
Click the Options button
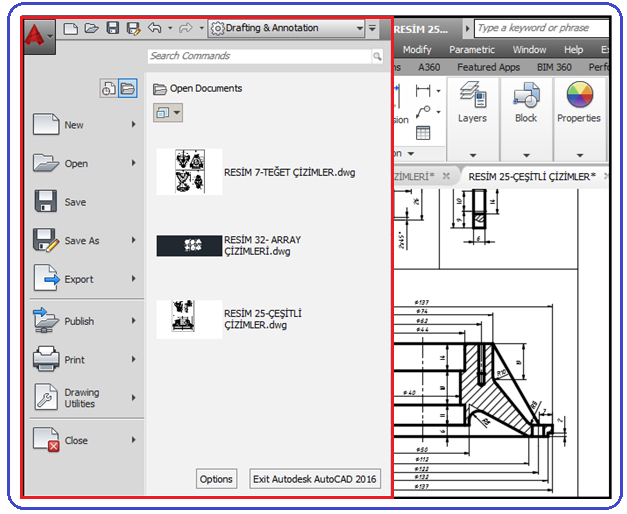(x=216, y=479)
